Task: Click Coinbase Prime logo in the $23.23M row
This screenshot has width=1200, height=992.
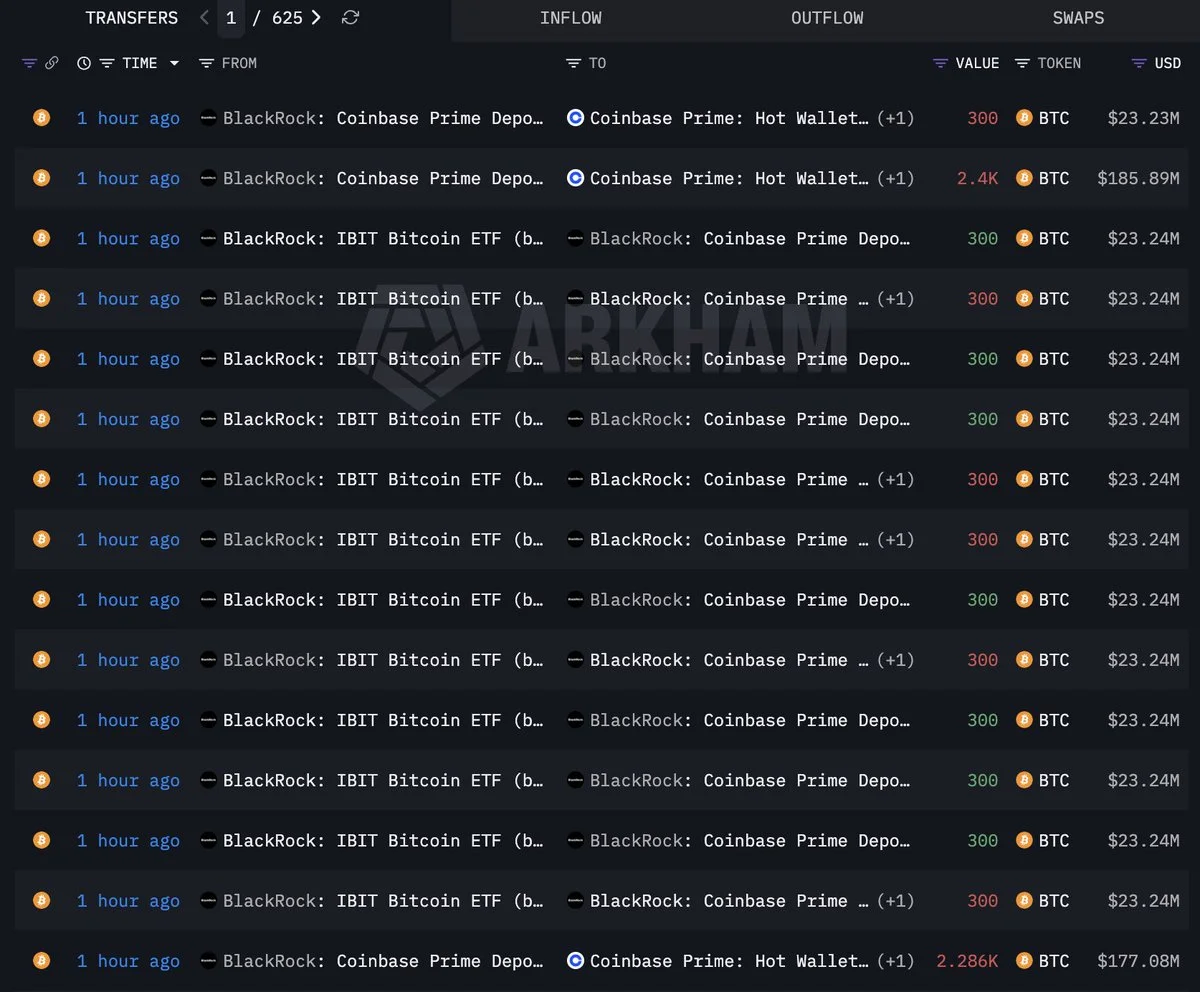Action: click(x=575, y=117)
